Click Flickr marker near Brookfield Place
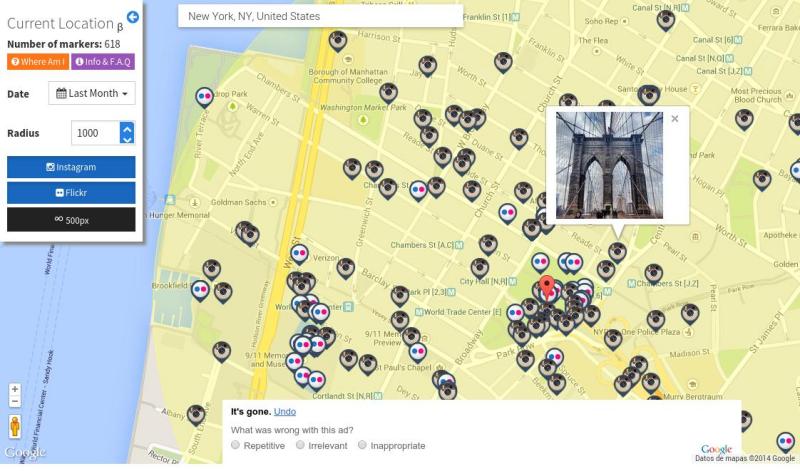Viewport: 800px width, 471px height. (200, 290)
